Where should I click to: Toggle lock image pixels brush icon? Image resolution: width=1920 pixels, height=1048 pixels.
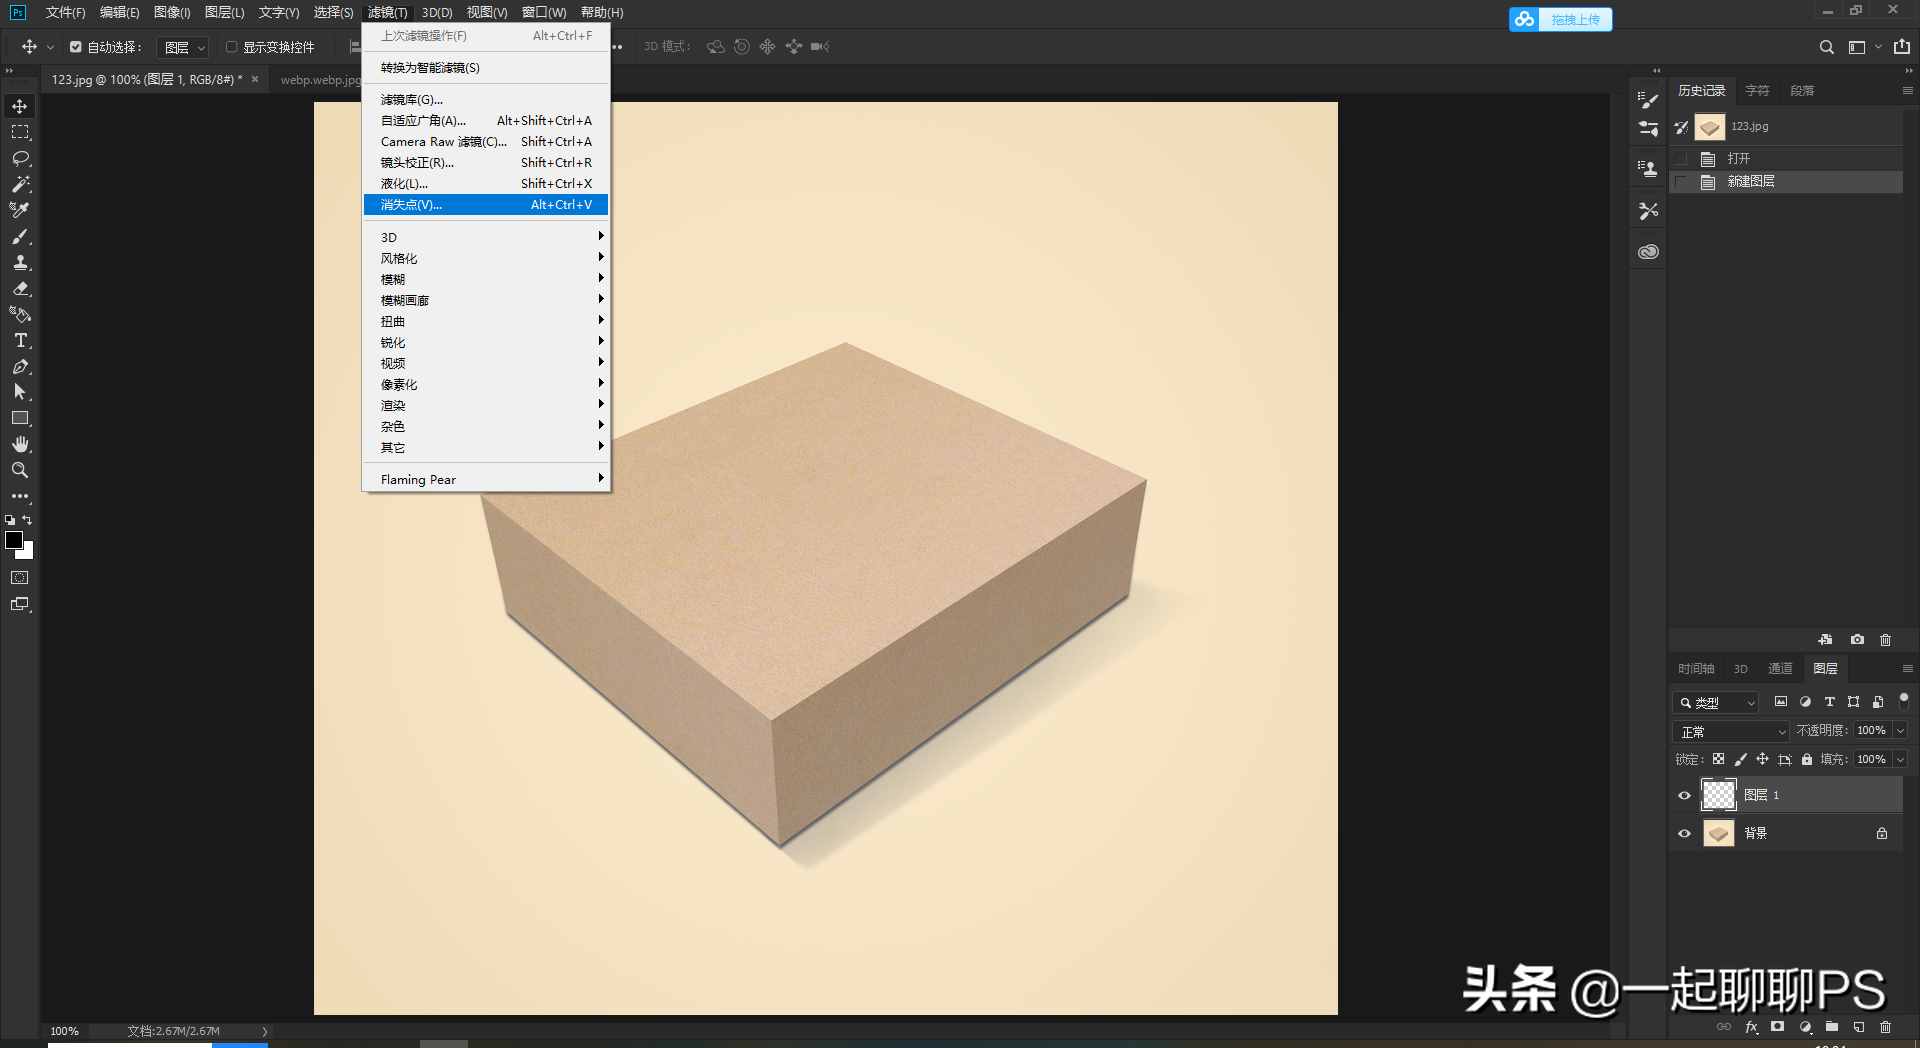(x=1740, y=759)
